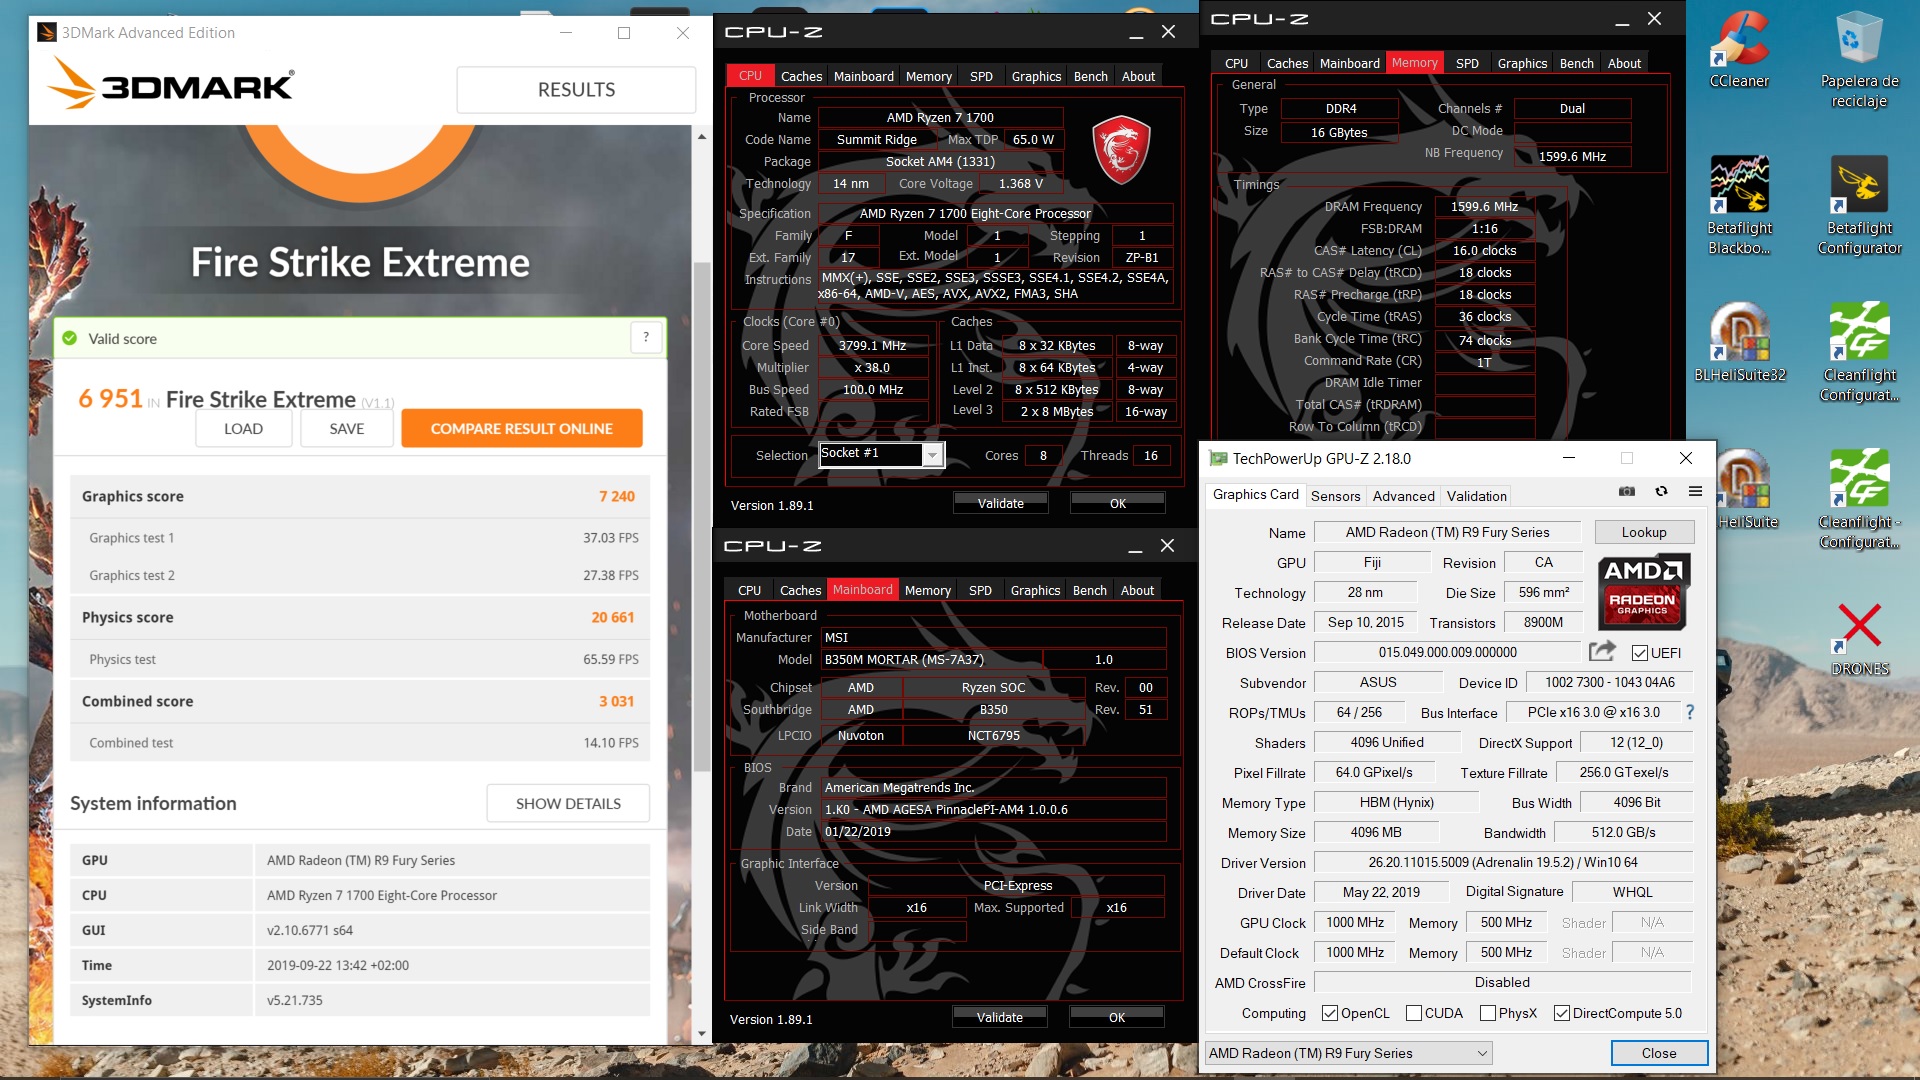Open the first Cleanflight Configurator shortcut
1920x1080 pixels.
(x=1859, y=352)
